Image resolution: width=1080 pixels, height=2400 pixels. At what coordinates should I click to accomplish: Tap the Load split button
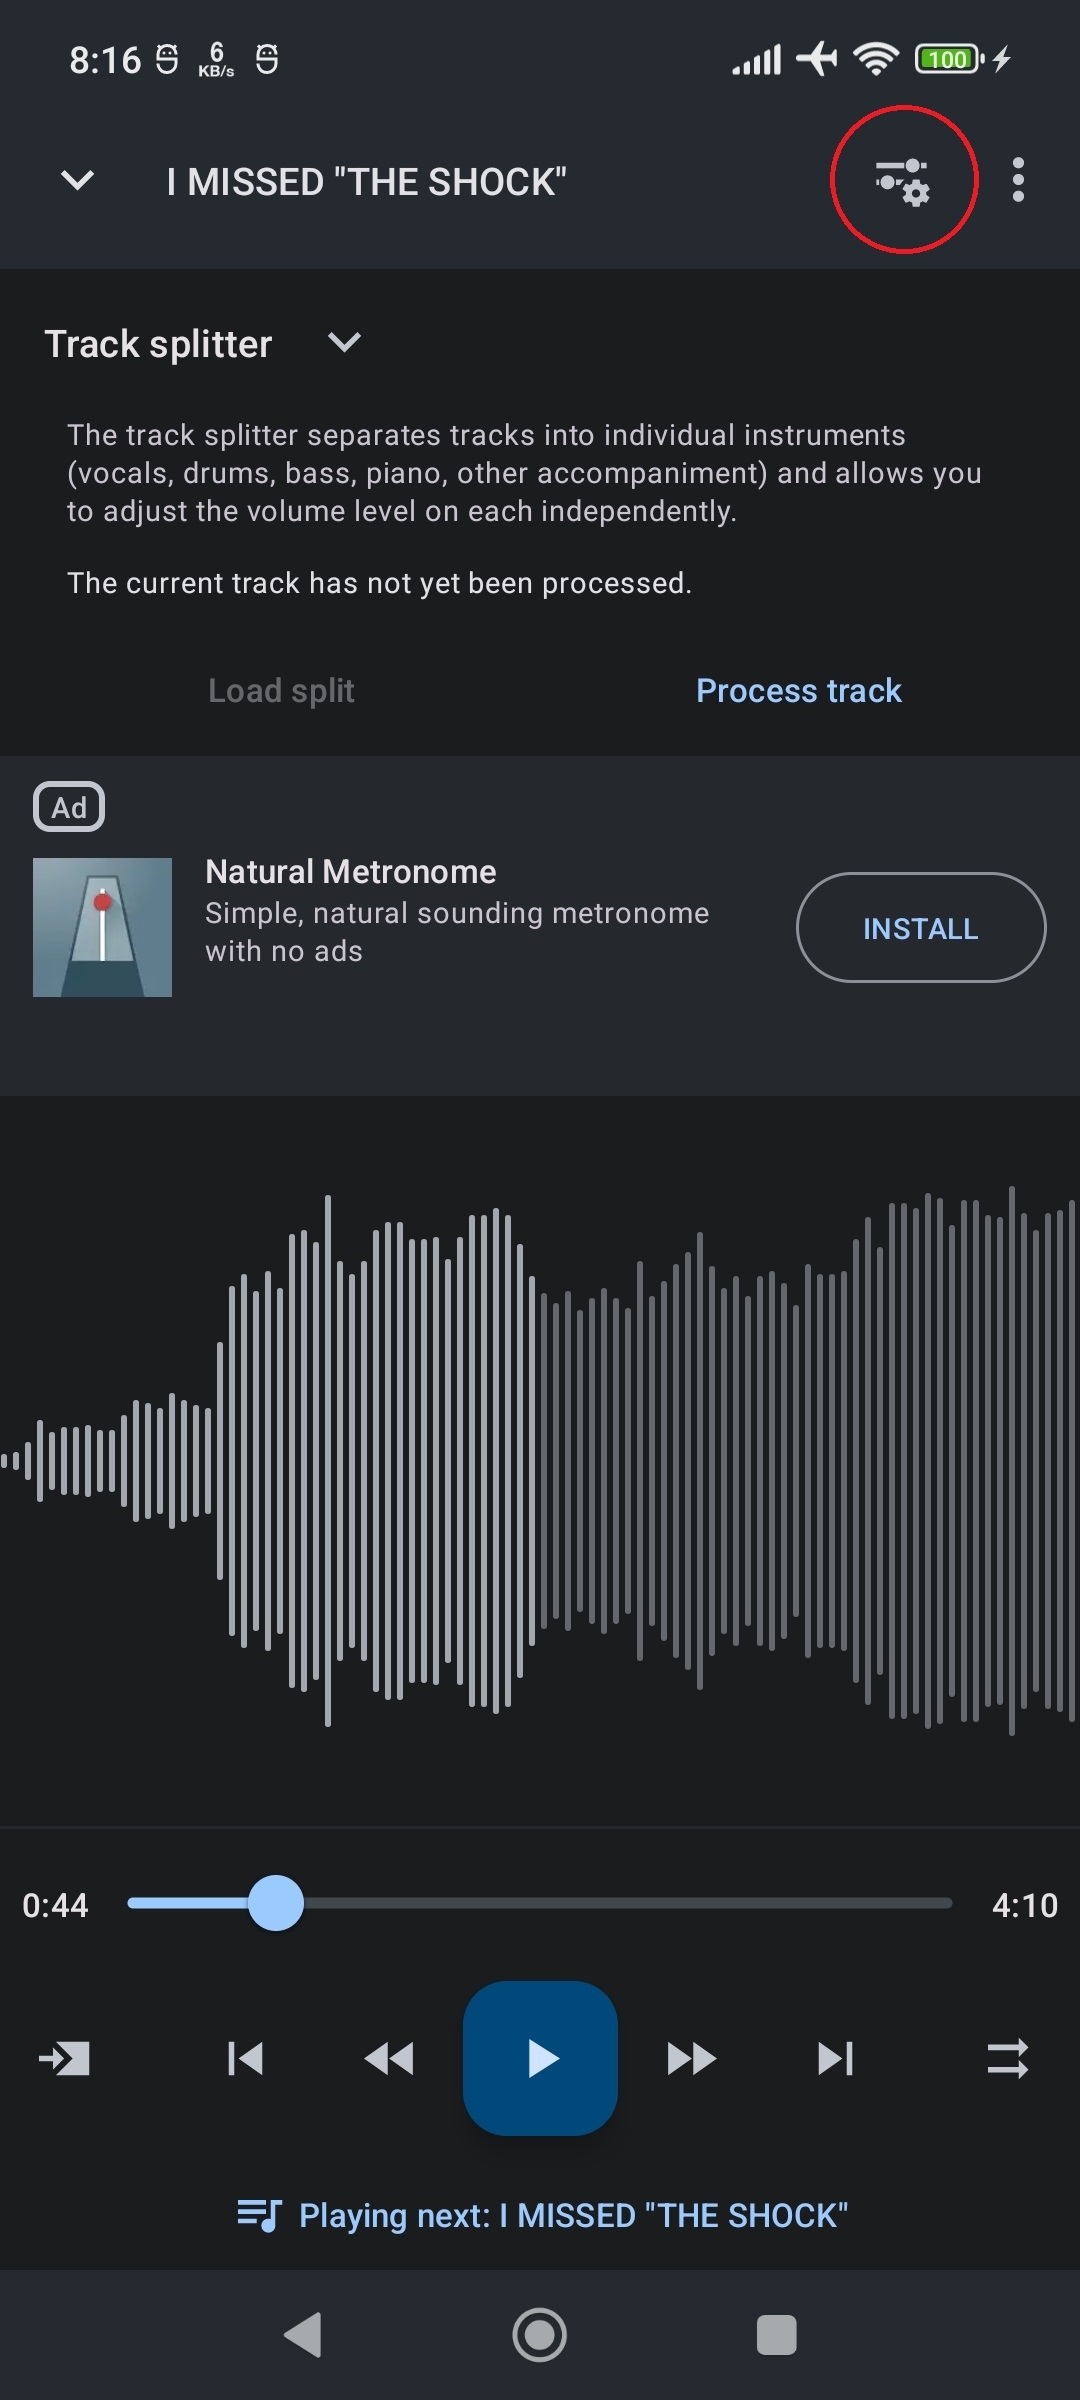coord(281,691)
